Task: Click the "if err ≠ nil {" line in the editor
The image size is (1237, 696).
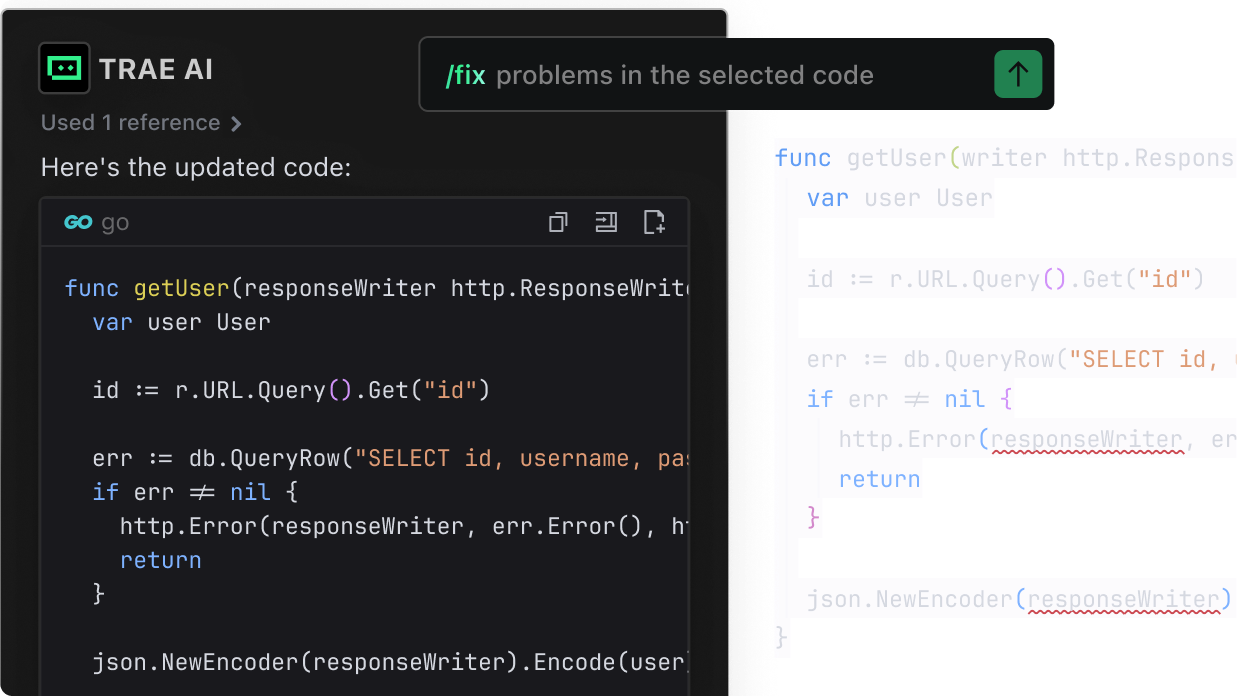Action: (x=911, y=399)
